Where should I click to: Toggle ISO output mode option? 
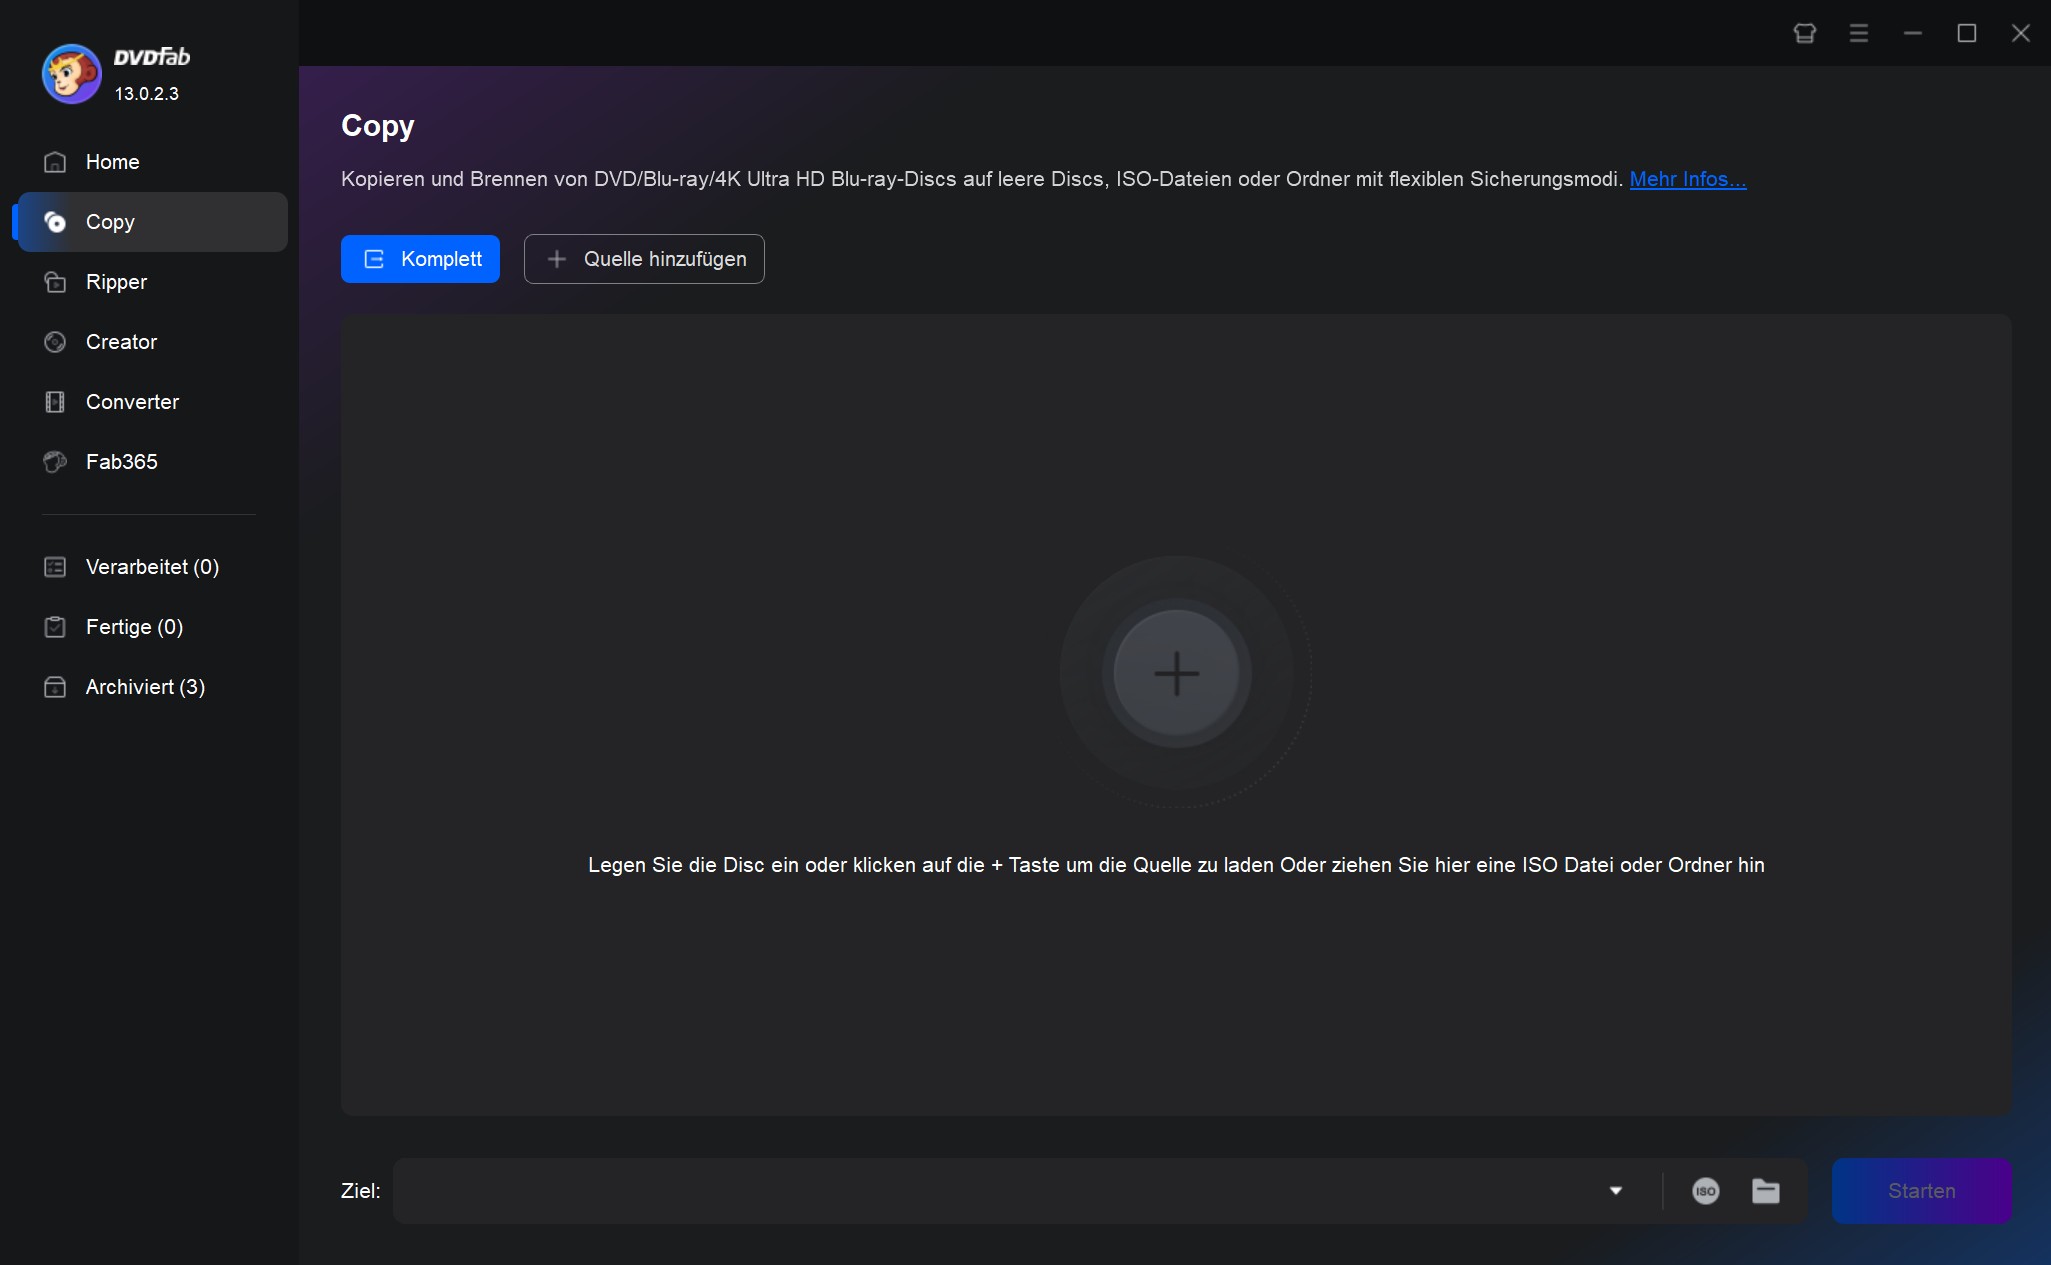1705,1189
